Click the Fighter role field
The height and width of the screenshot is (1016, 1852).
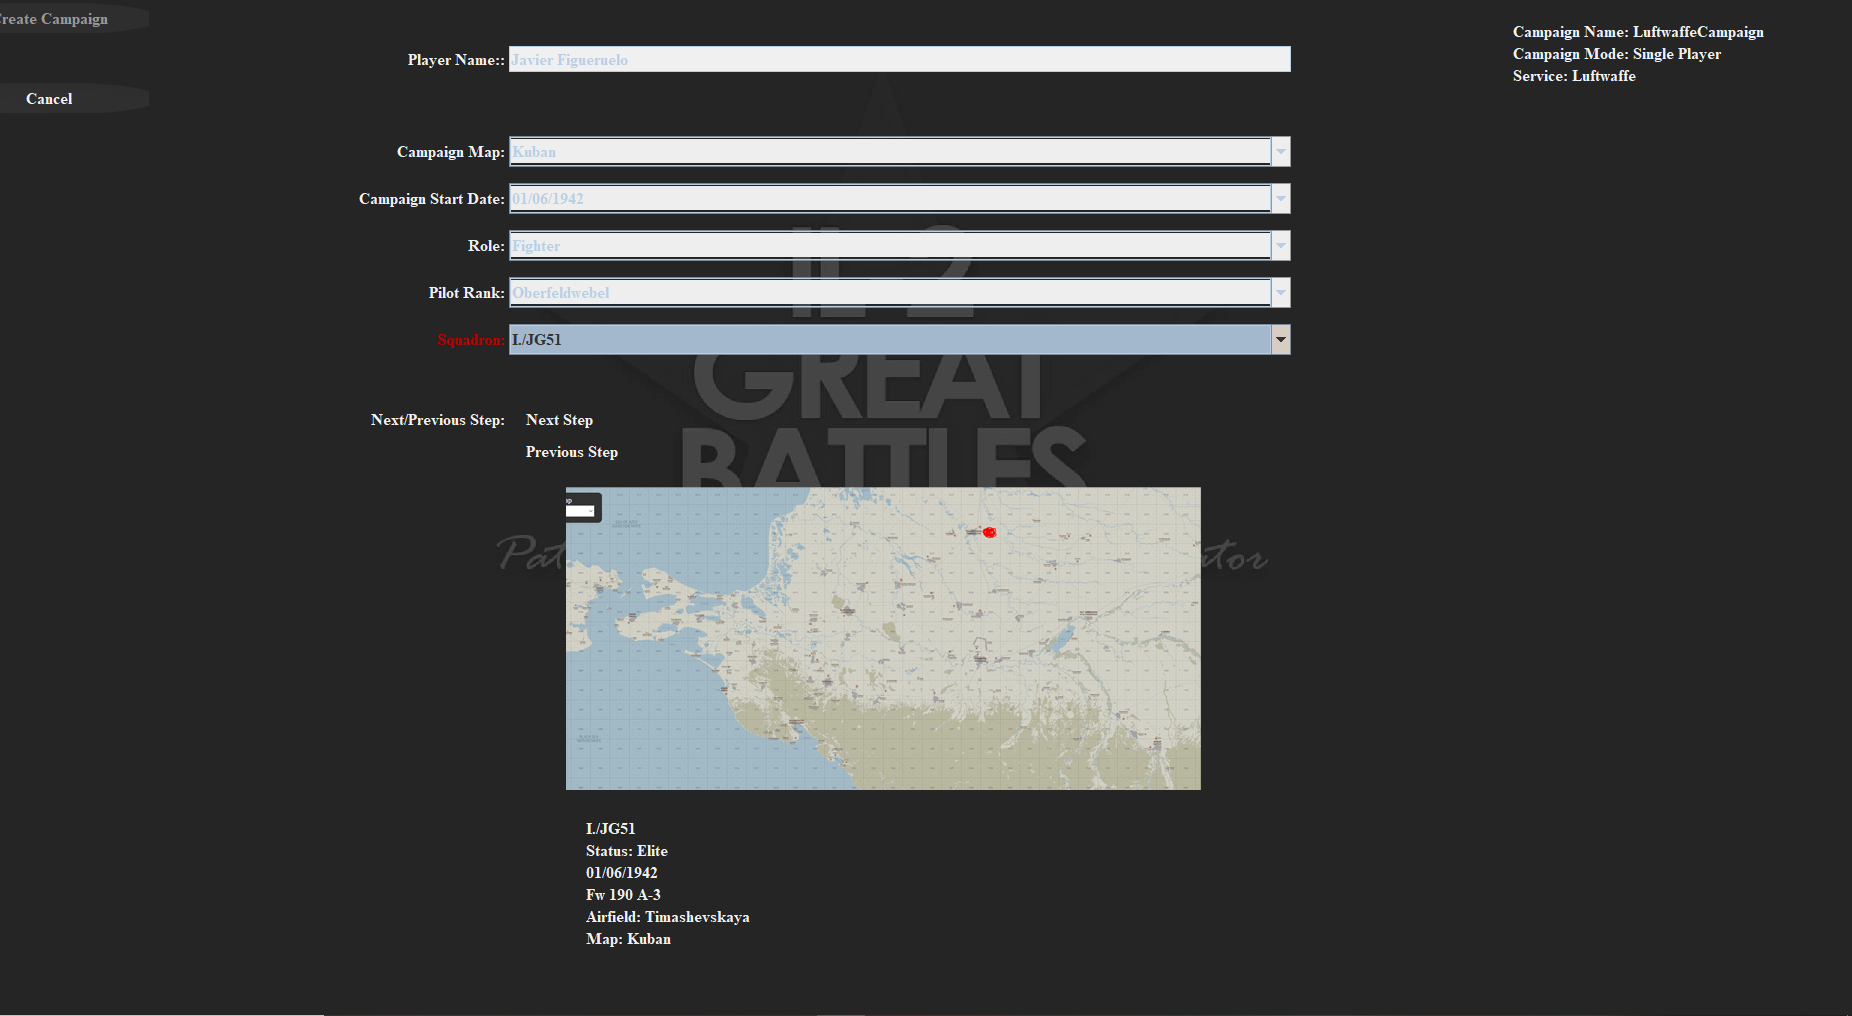pos(889,246)
